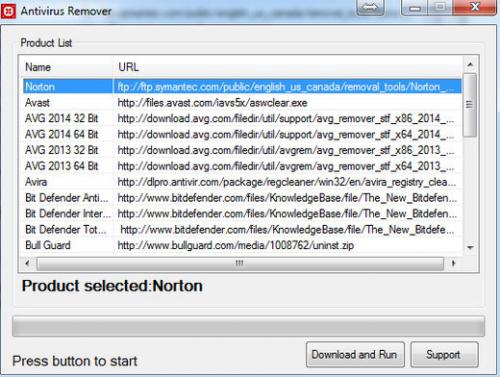Click horizontal scrollbar left arrow

coord(27,263)
